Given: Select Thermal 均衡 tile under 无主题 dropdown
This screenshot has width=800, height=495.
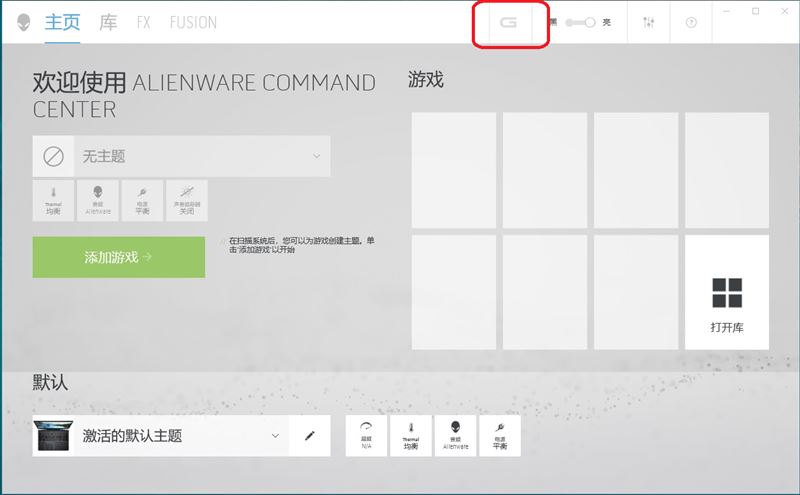Looking at the screenshot, I should 53,201.
